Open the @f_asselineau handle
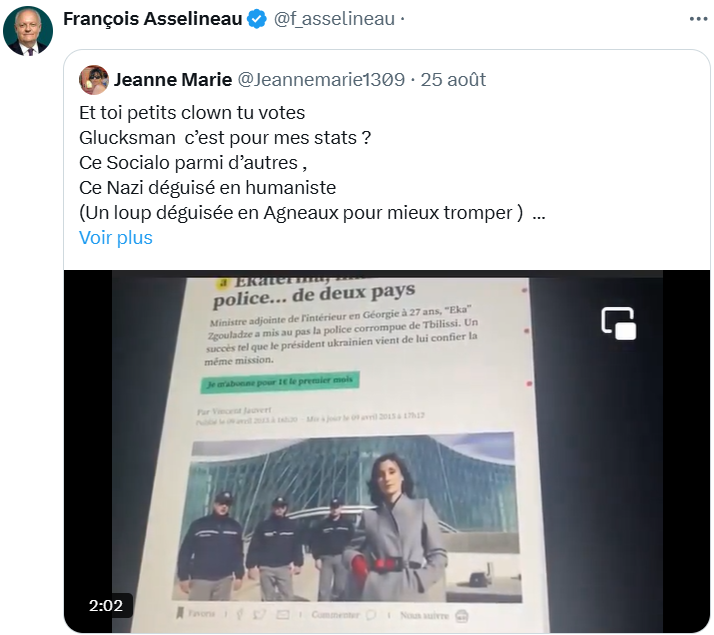The height and width of the screenshot is (635, 714). pos(334,19)
